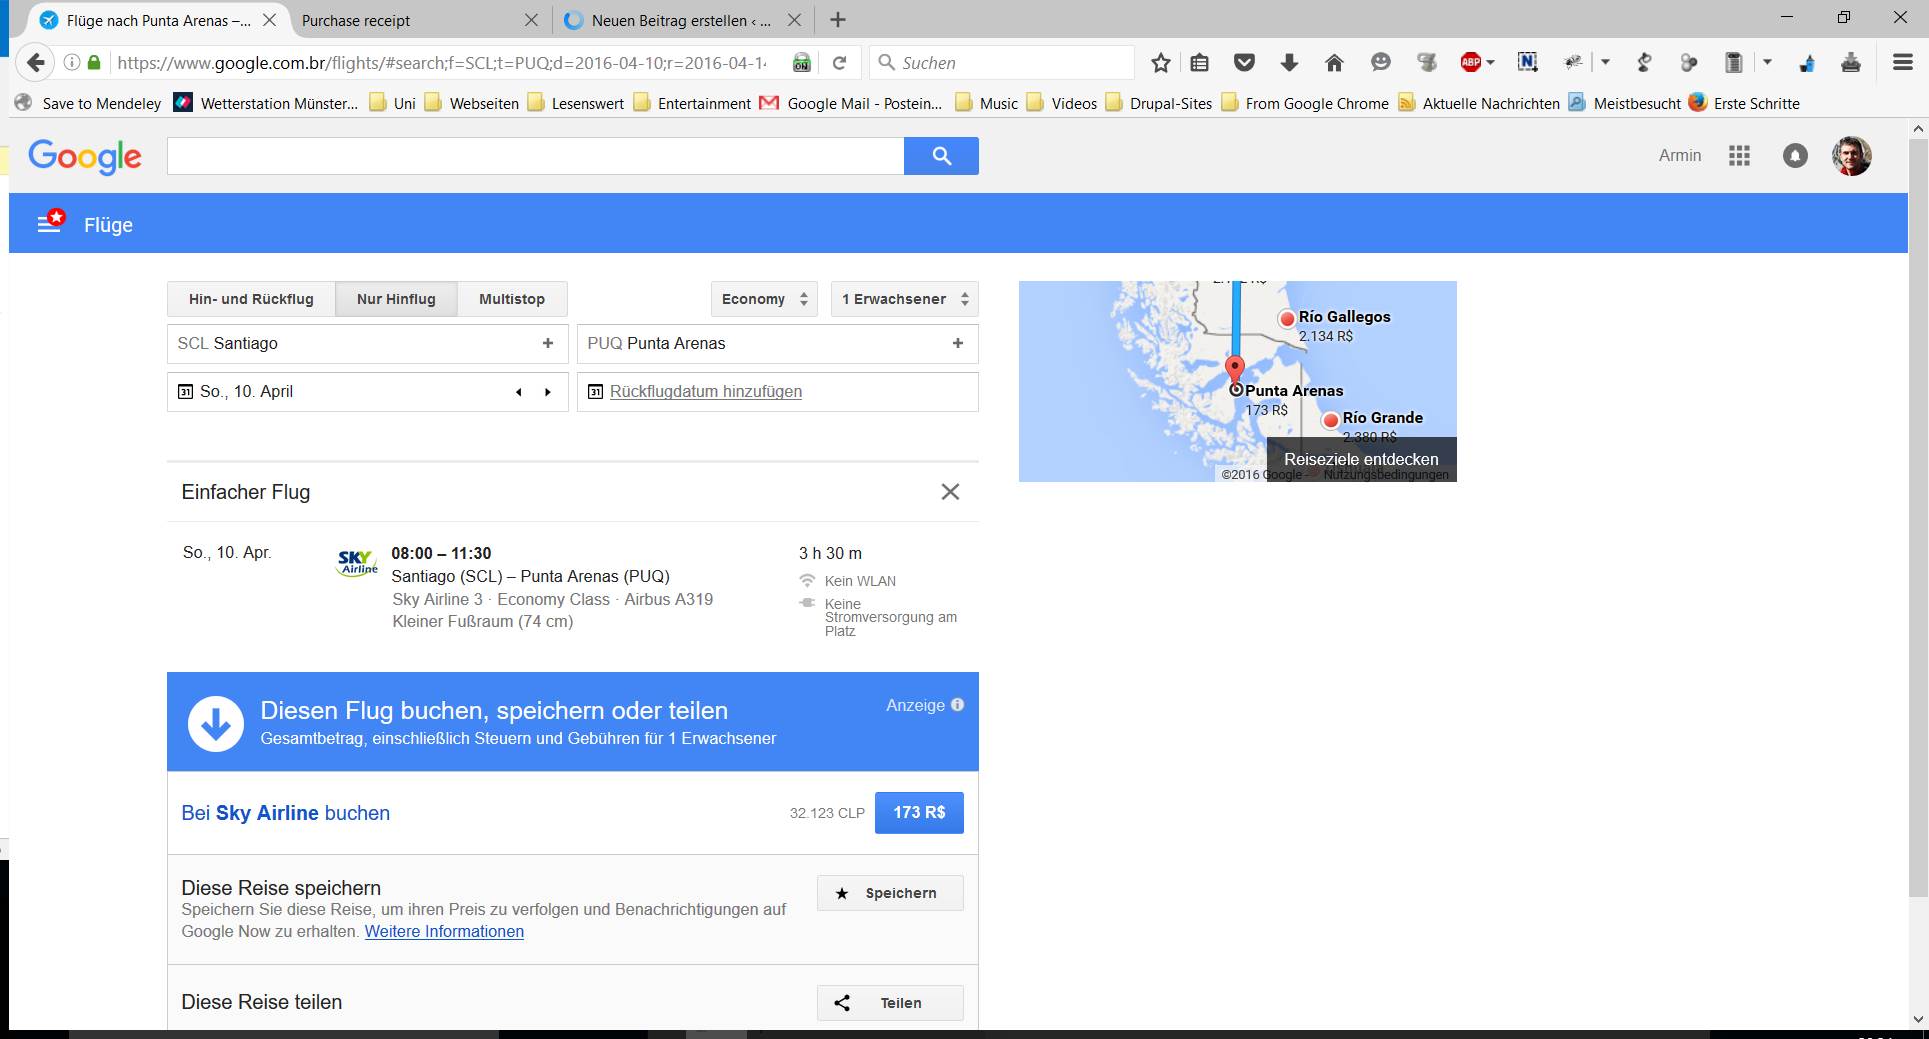The height and width of the screenshot is (1039, 1929).
Task: Open the Entertainment bookmarks folder
Action: point(693,103)
